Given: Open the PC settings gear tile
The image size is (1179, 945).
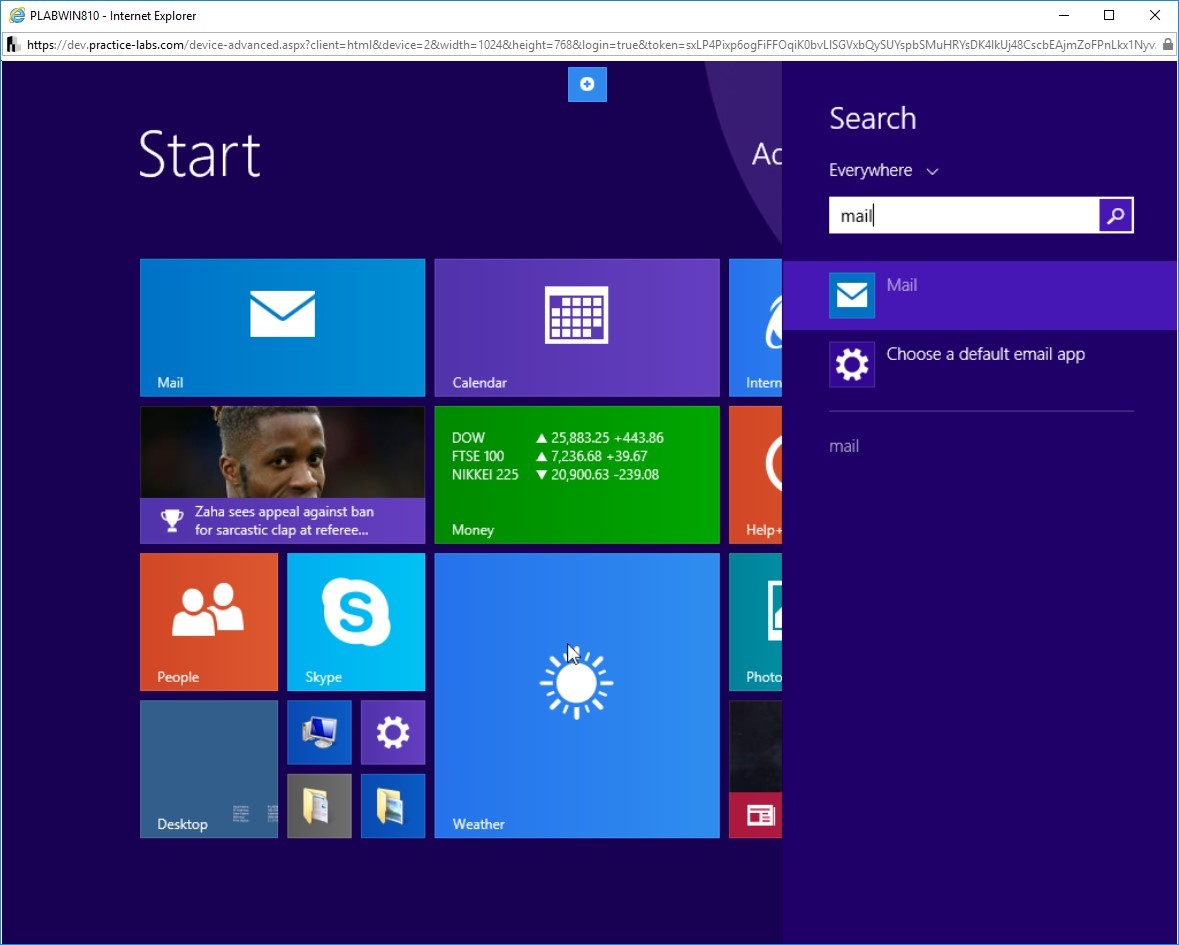Looking at the screenshot, I should click(392, 732).
